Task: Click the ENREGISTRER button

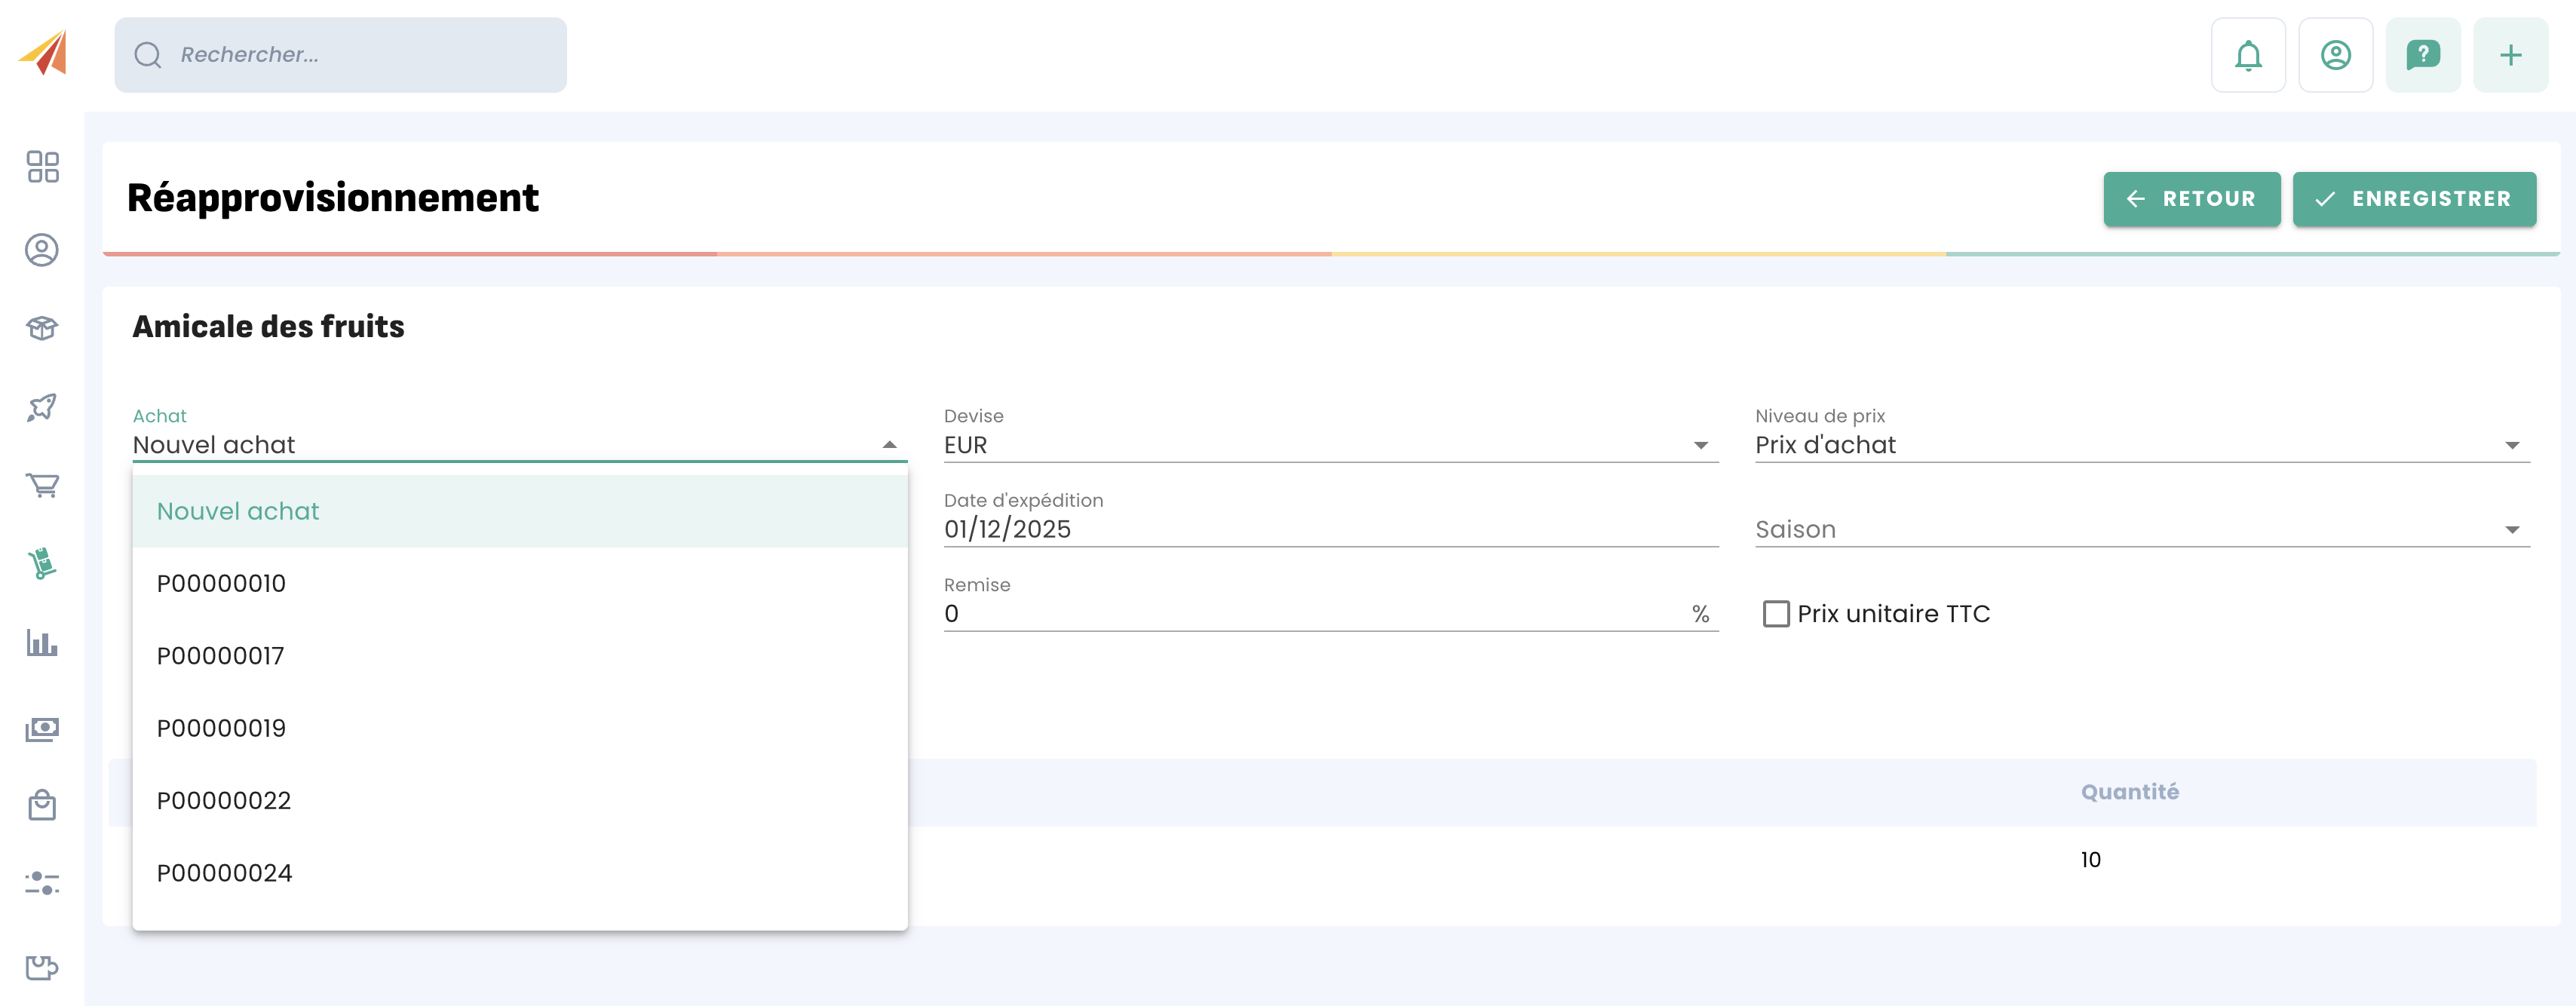Action: pos(2413,199)
